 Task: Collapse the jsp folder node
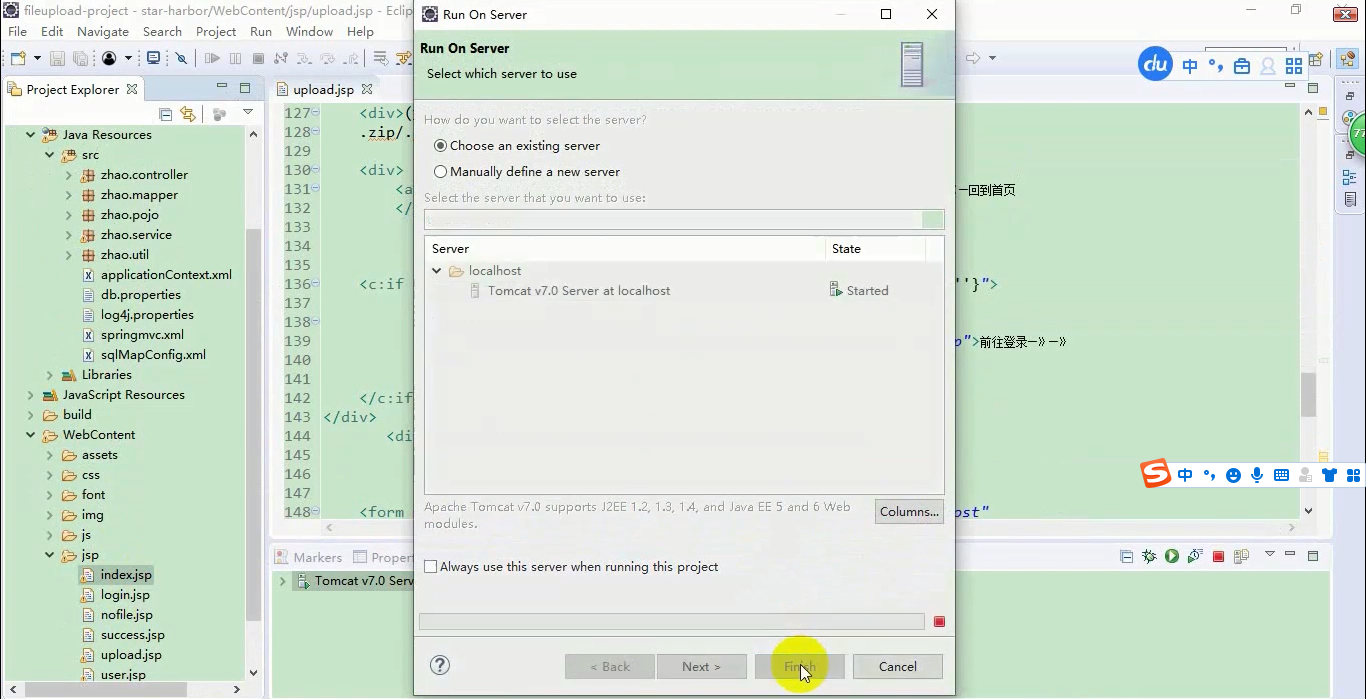click(49, 555)
